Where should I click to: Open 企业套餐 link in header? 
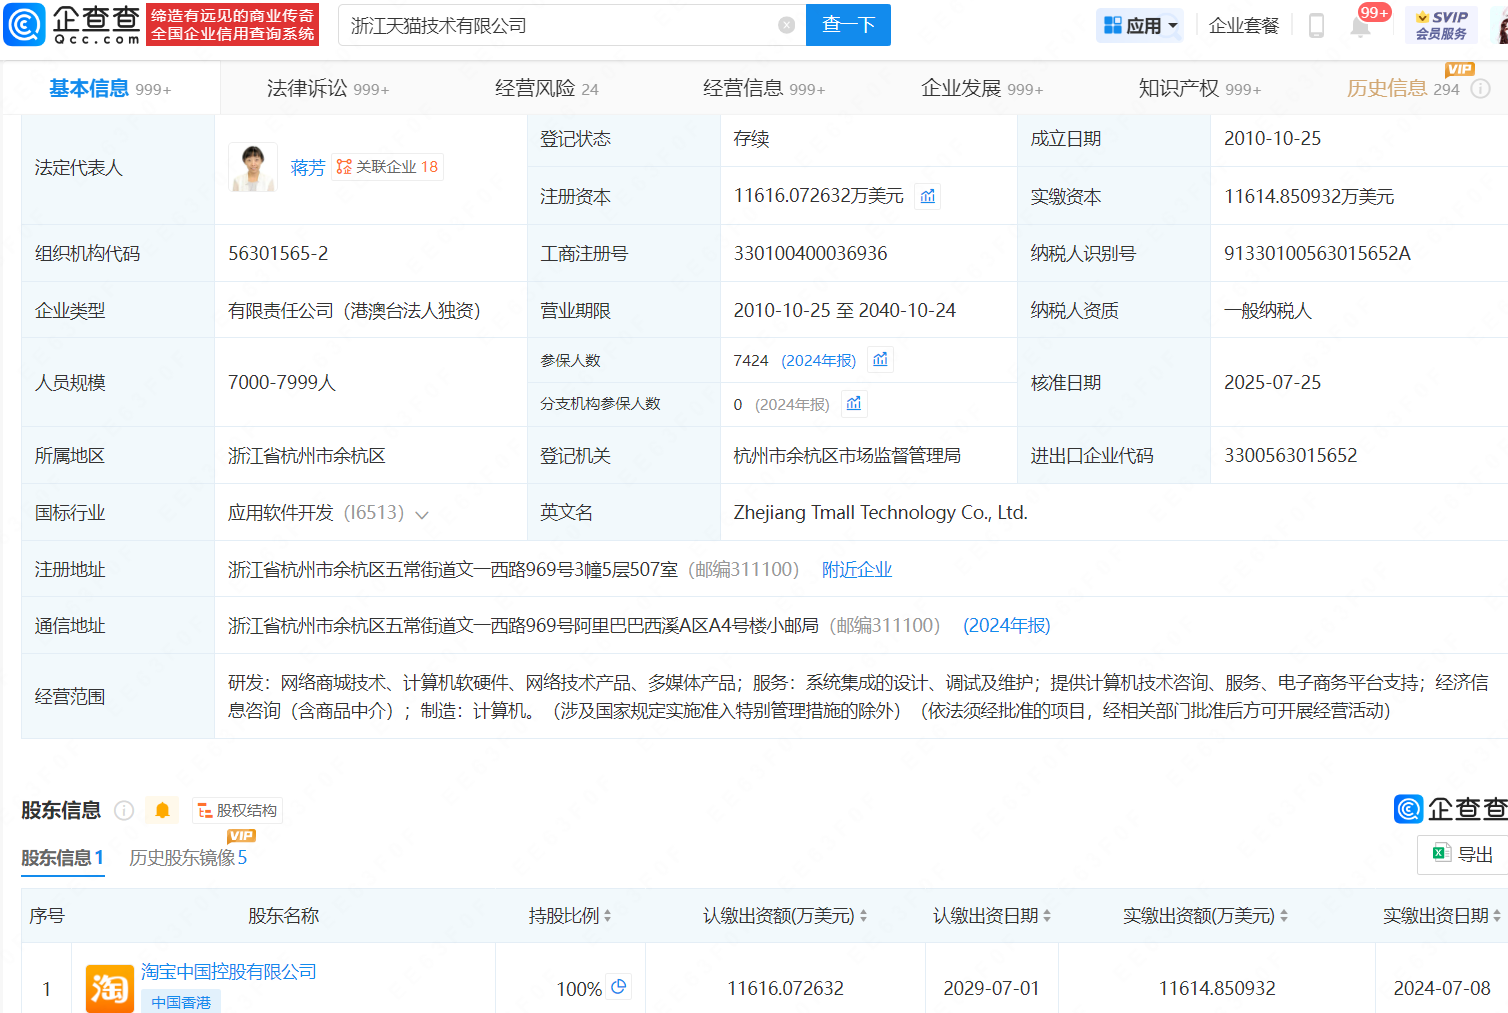[1244, 25]
